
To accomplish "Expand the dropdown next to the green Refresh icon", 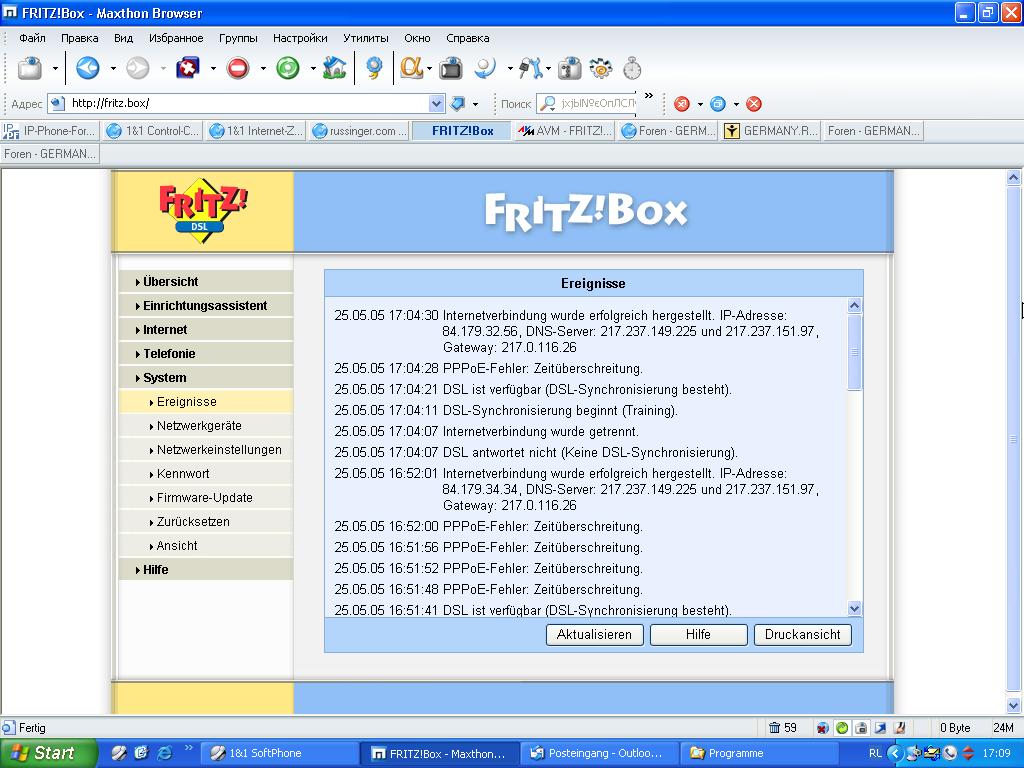I will (313, 68).
